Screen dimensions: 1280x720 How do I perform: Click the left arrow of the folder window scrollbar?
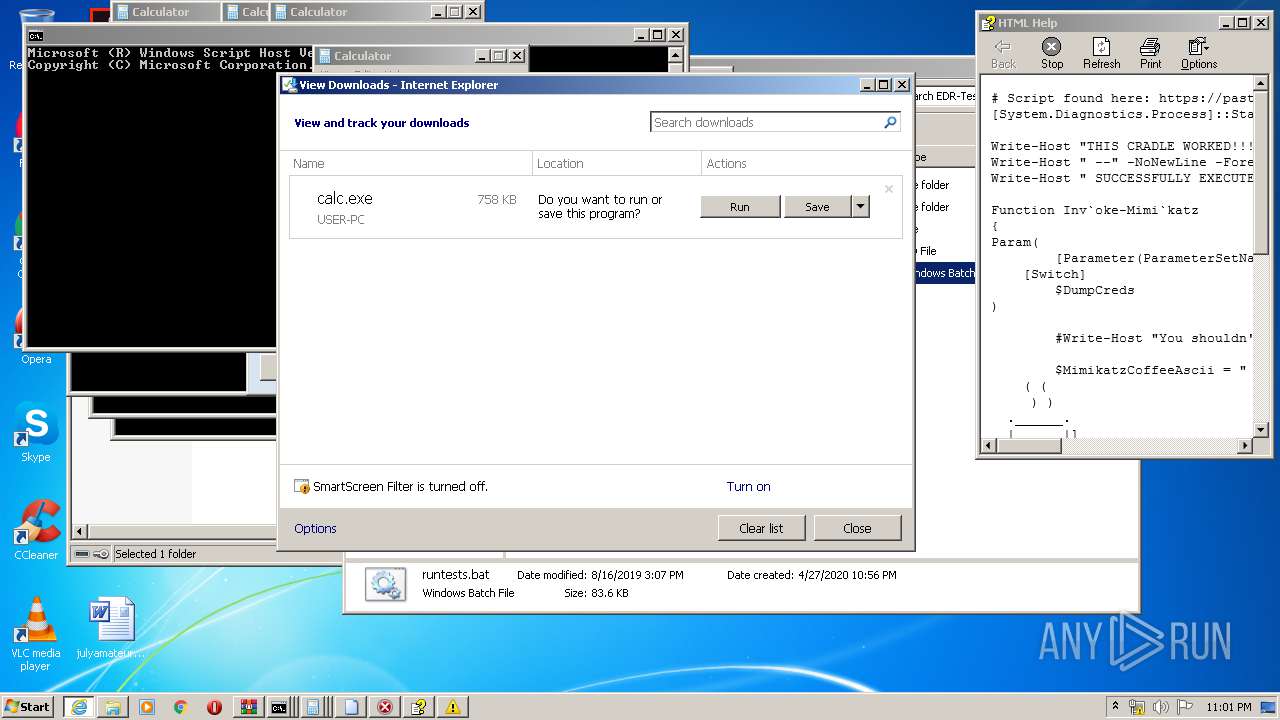click(81, 531)
